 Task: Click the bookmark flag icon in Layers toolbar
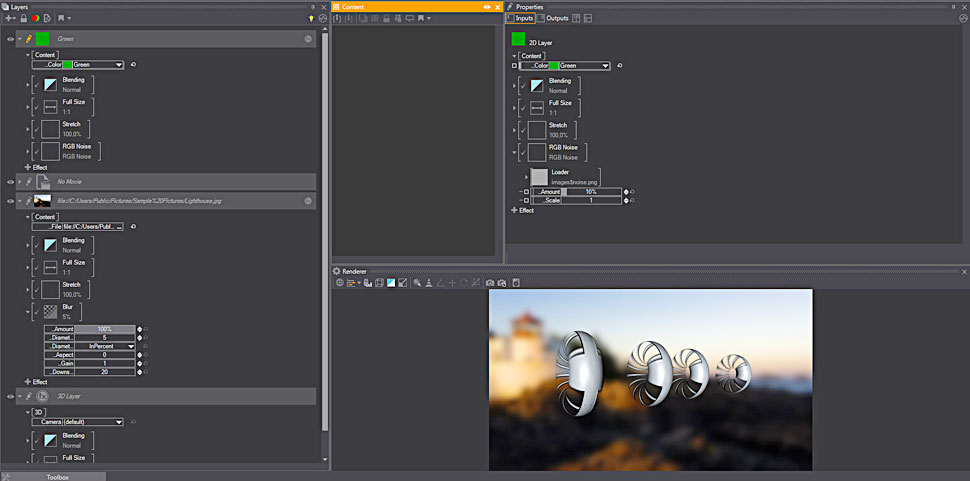(x=61, y=18)
